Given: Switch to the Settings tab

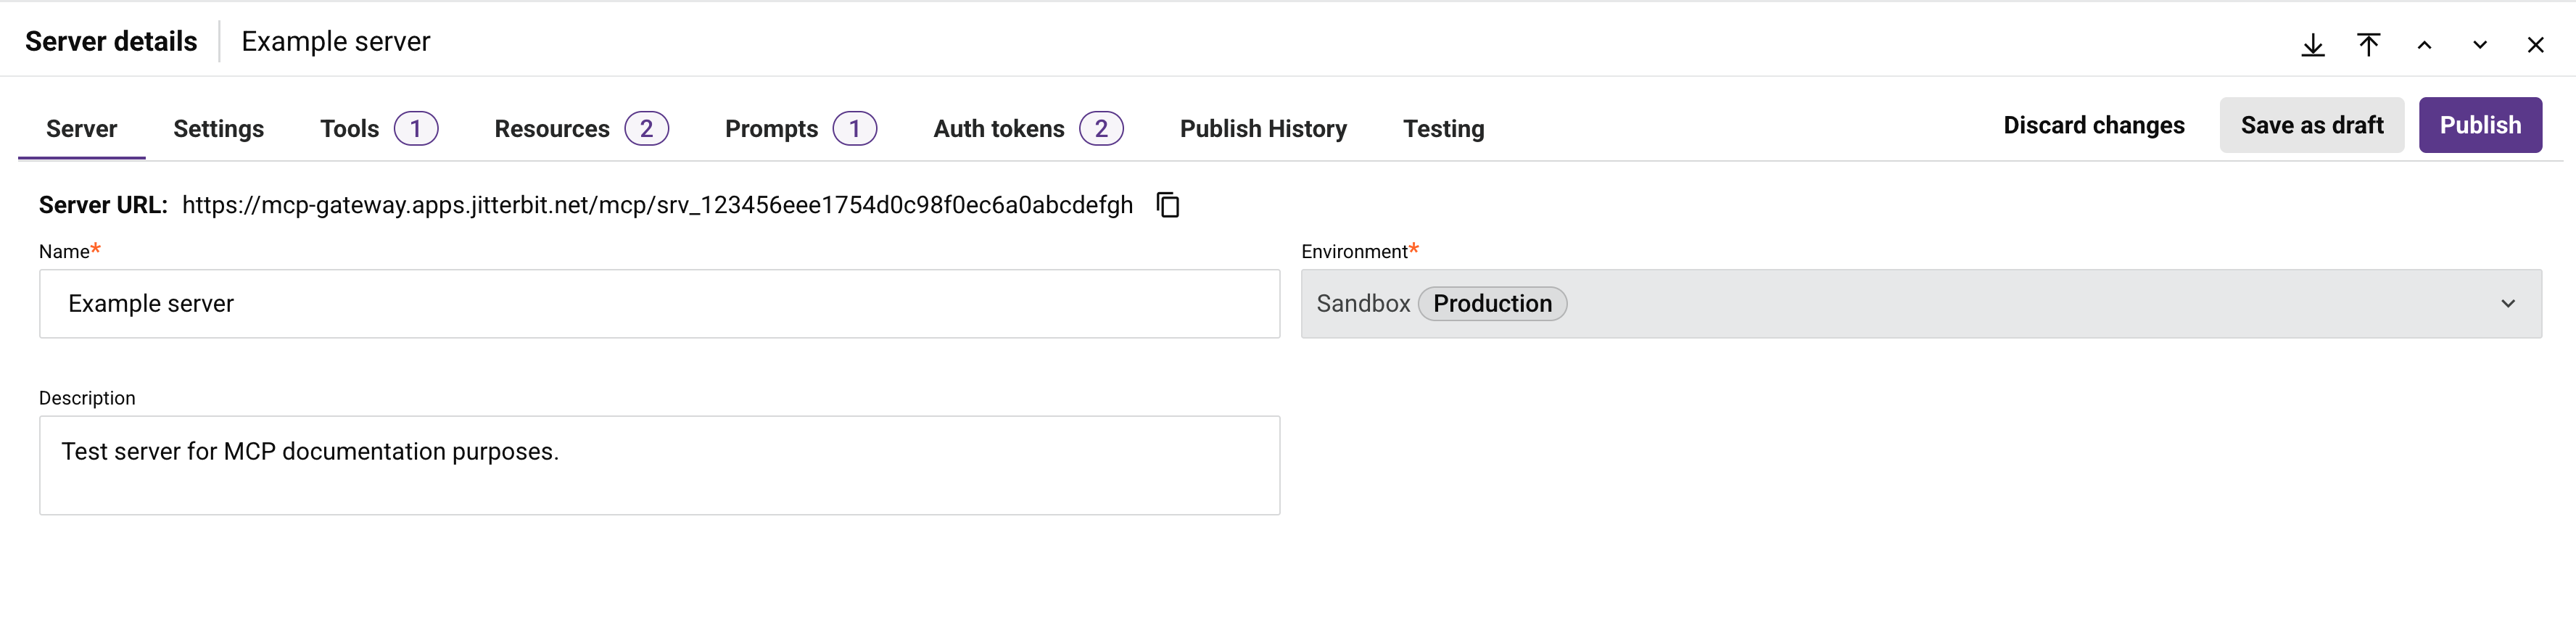Looking at the screenshot, I should click(218, 129).
